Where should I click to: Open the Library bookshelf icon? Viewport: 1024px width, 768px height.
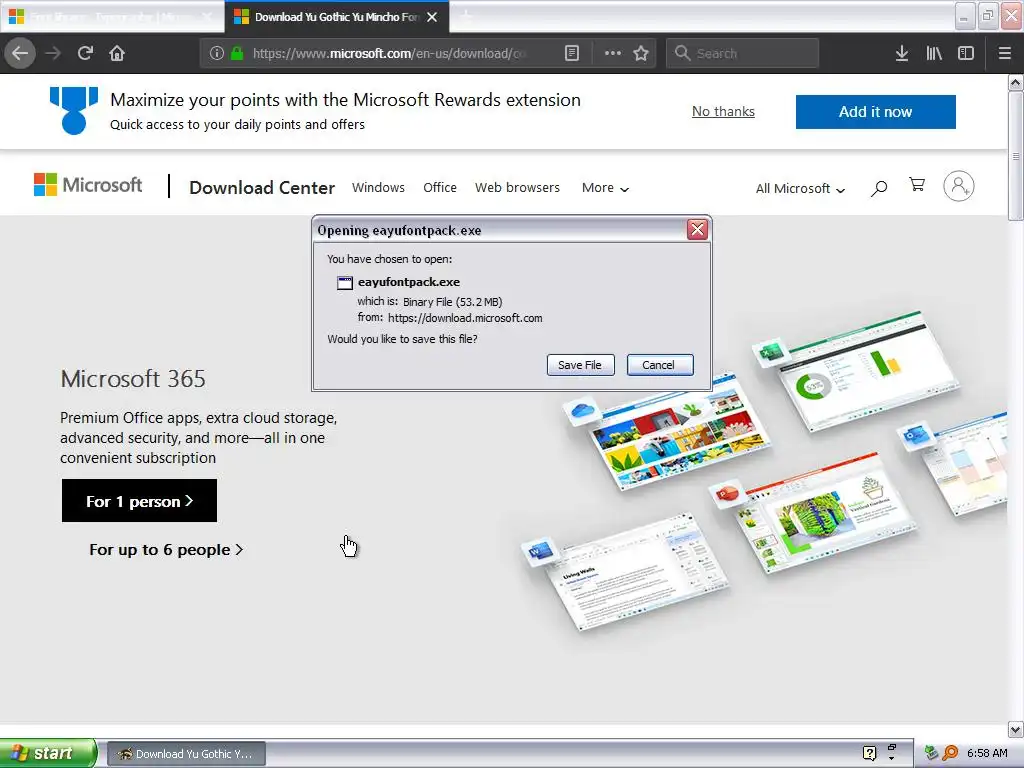[934, 53]
